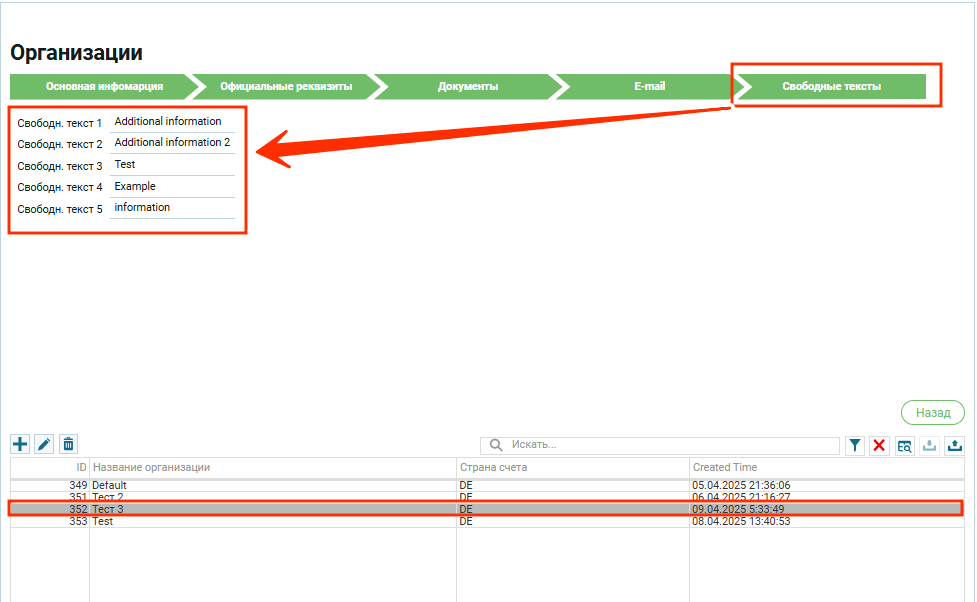Viewport: 977px width, 602px height.
Task: Open the funnel filter icon
Action: (855, 446)
